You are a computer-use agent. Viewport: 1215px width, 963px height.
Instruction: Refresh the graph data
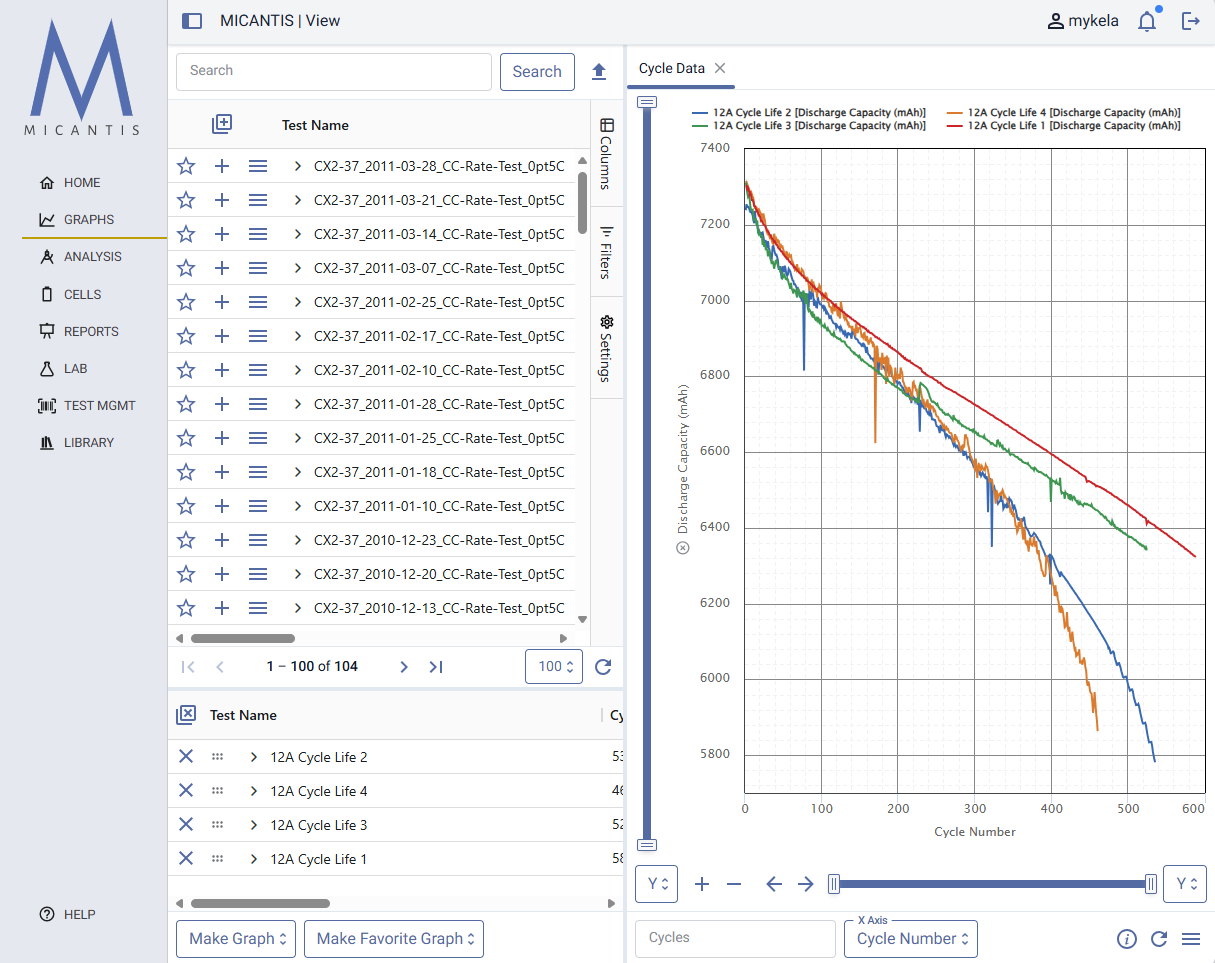[x=1159, y=939]
